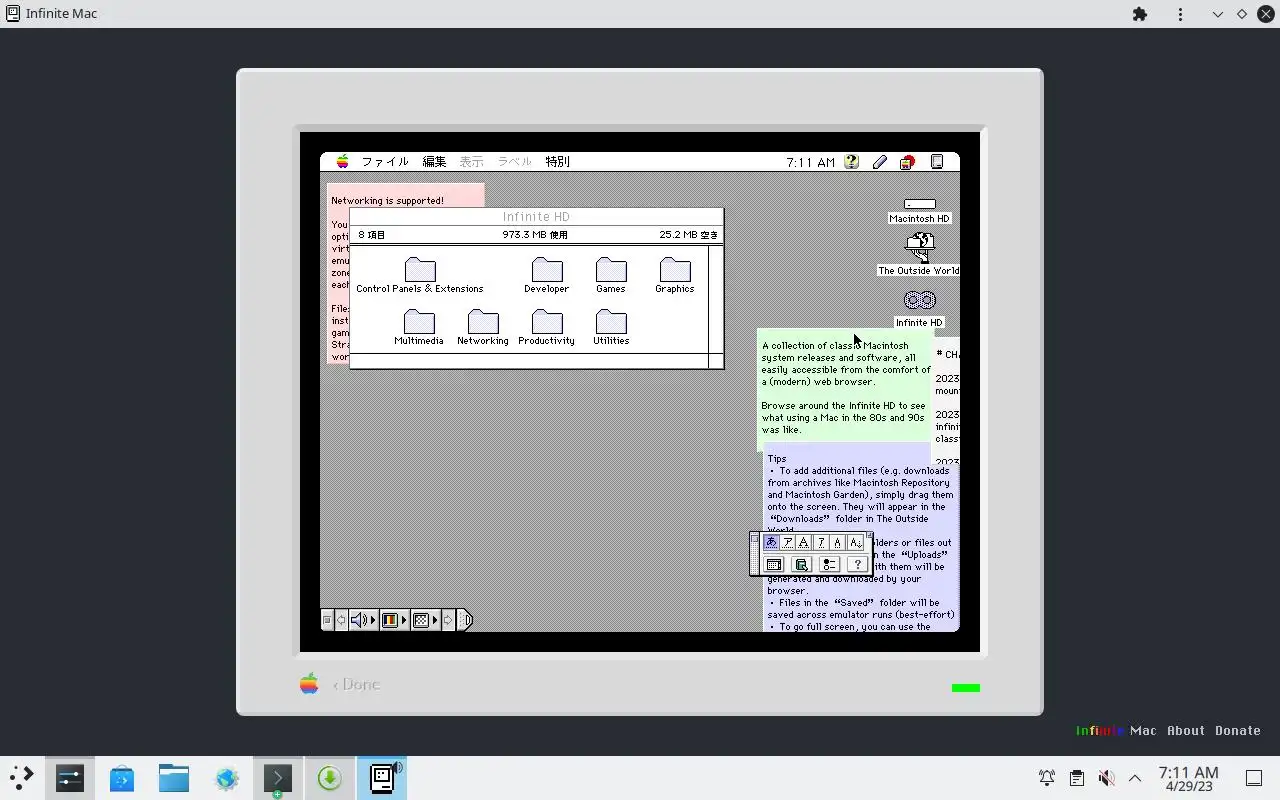Open the 編集 menu
The width and height of the screenshot is (1280, 800).
coord(434,162)
